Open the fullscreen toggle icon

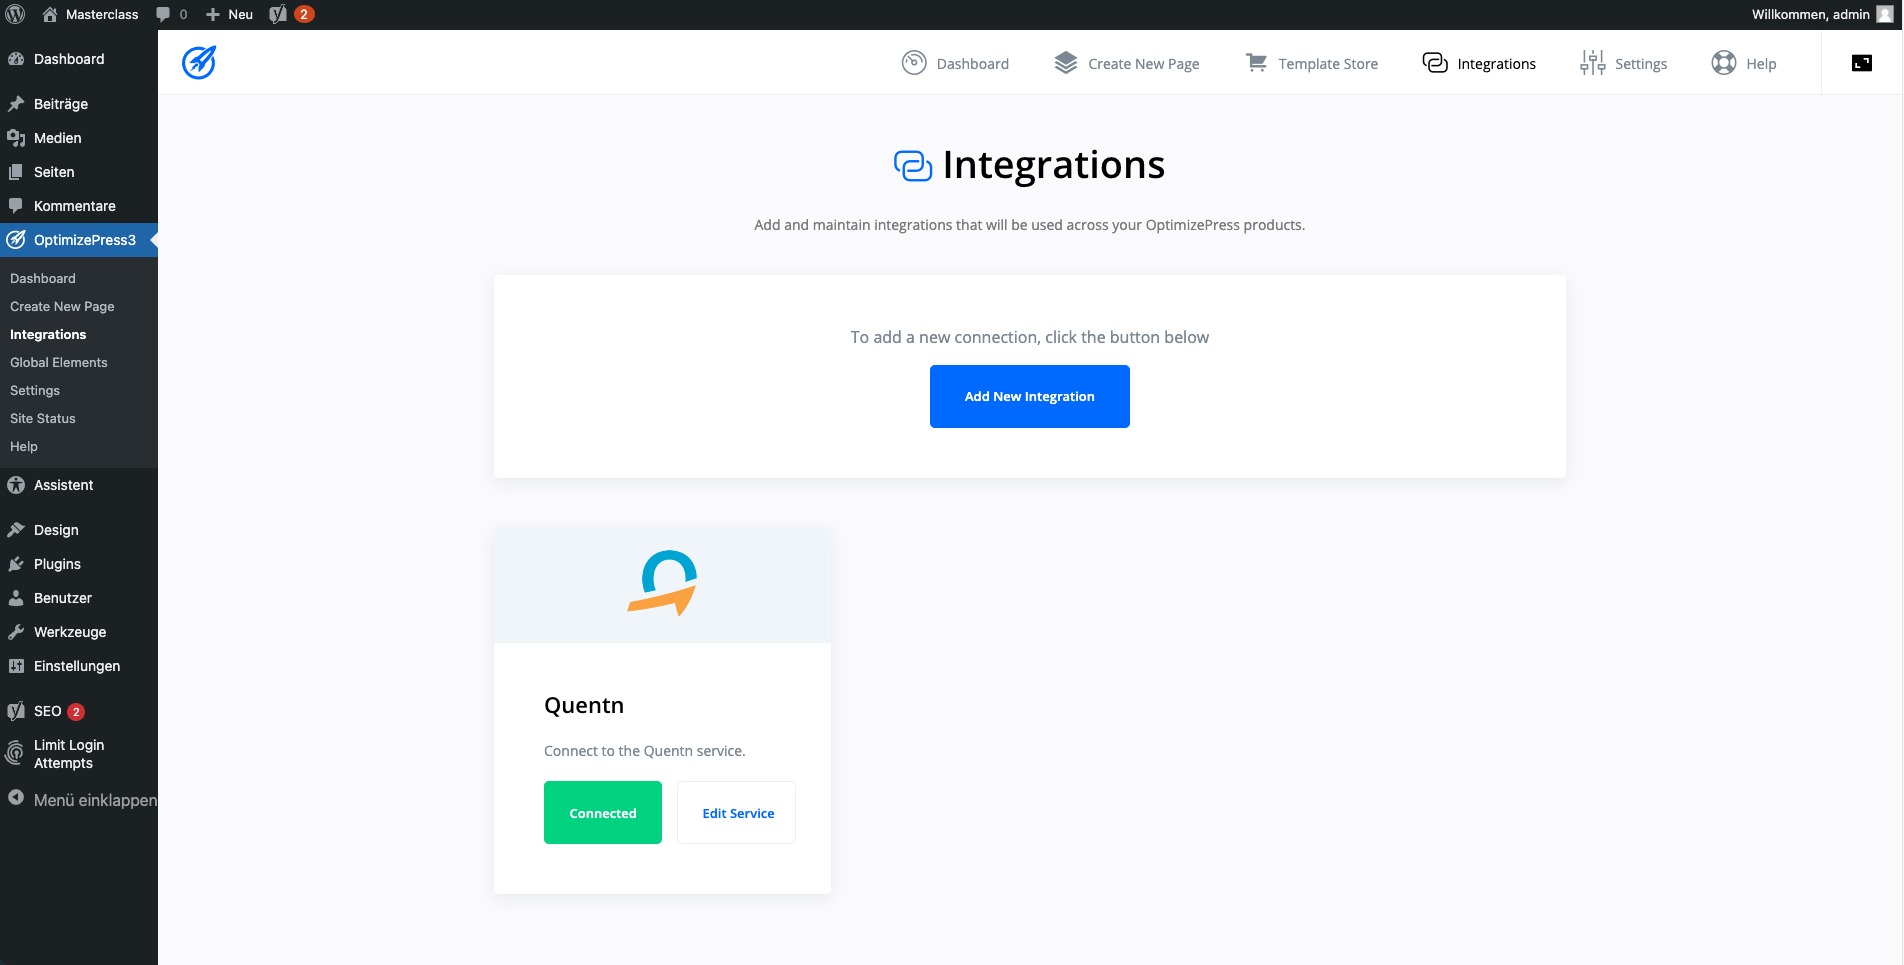(x=1861, y=63)
